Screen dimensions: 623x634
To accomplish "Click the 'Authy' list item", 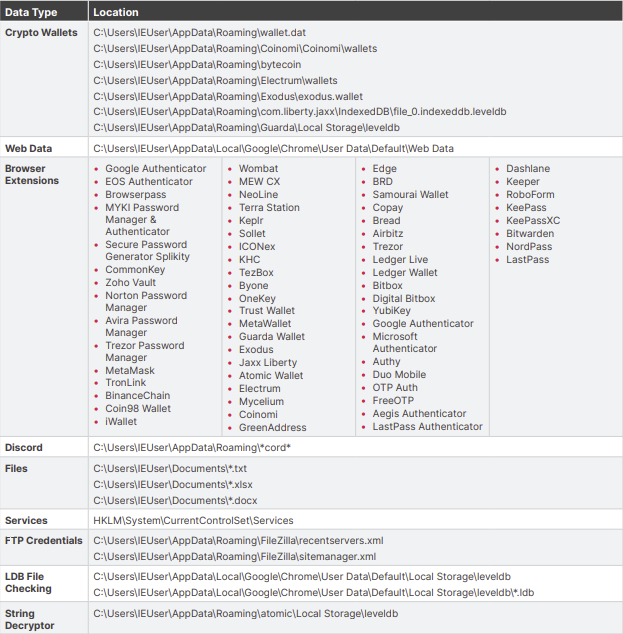I will 386,361.
